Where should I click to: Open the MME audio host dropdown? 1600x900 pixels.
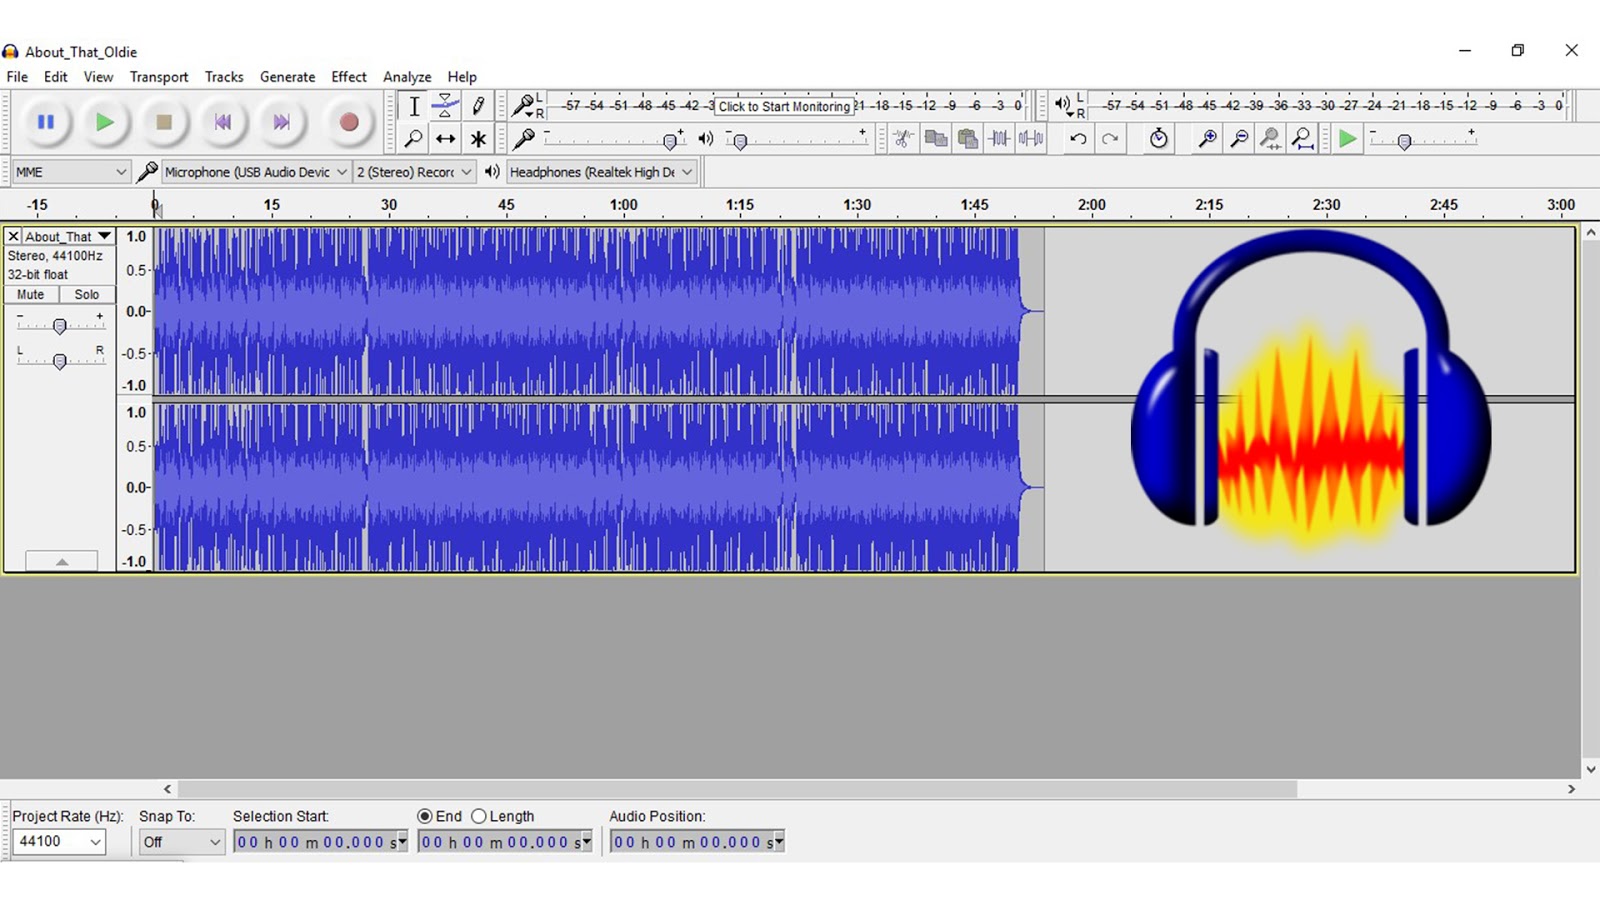pyautogui.click(x=71, y=172)
